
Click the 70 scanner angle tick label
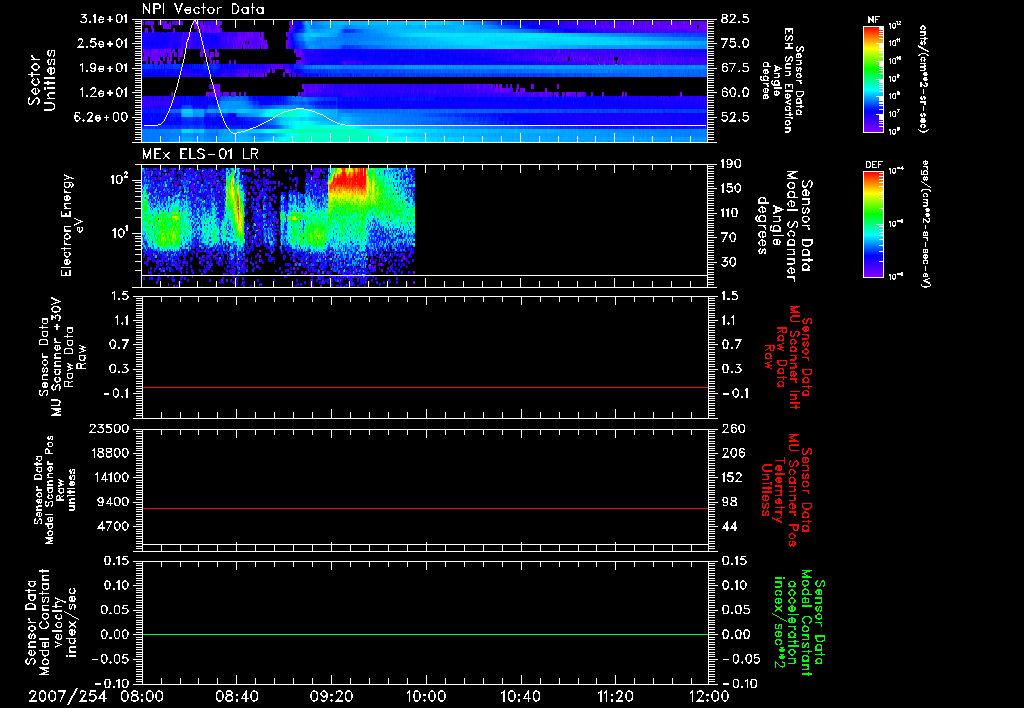pyautogui.click(x=728, y=238)
